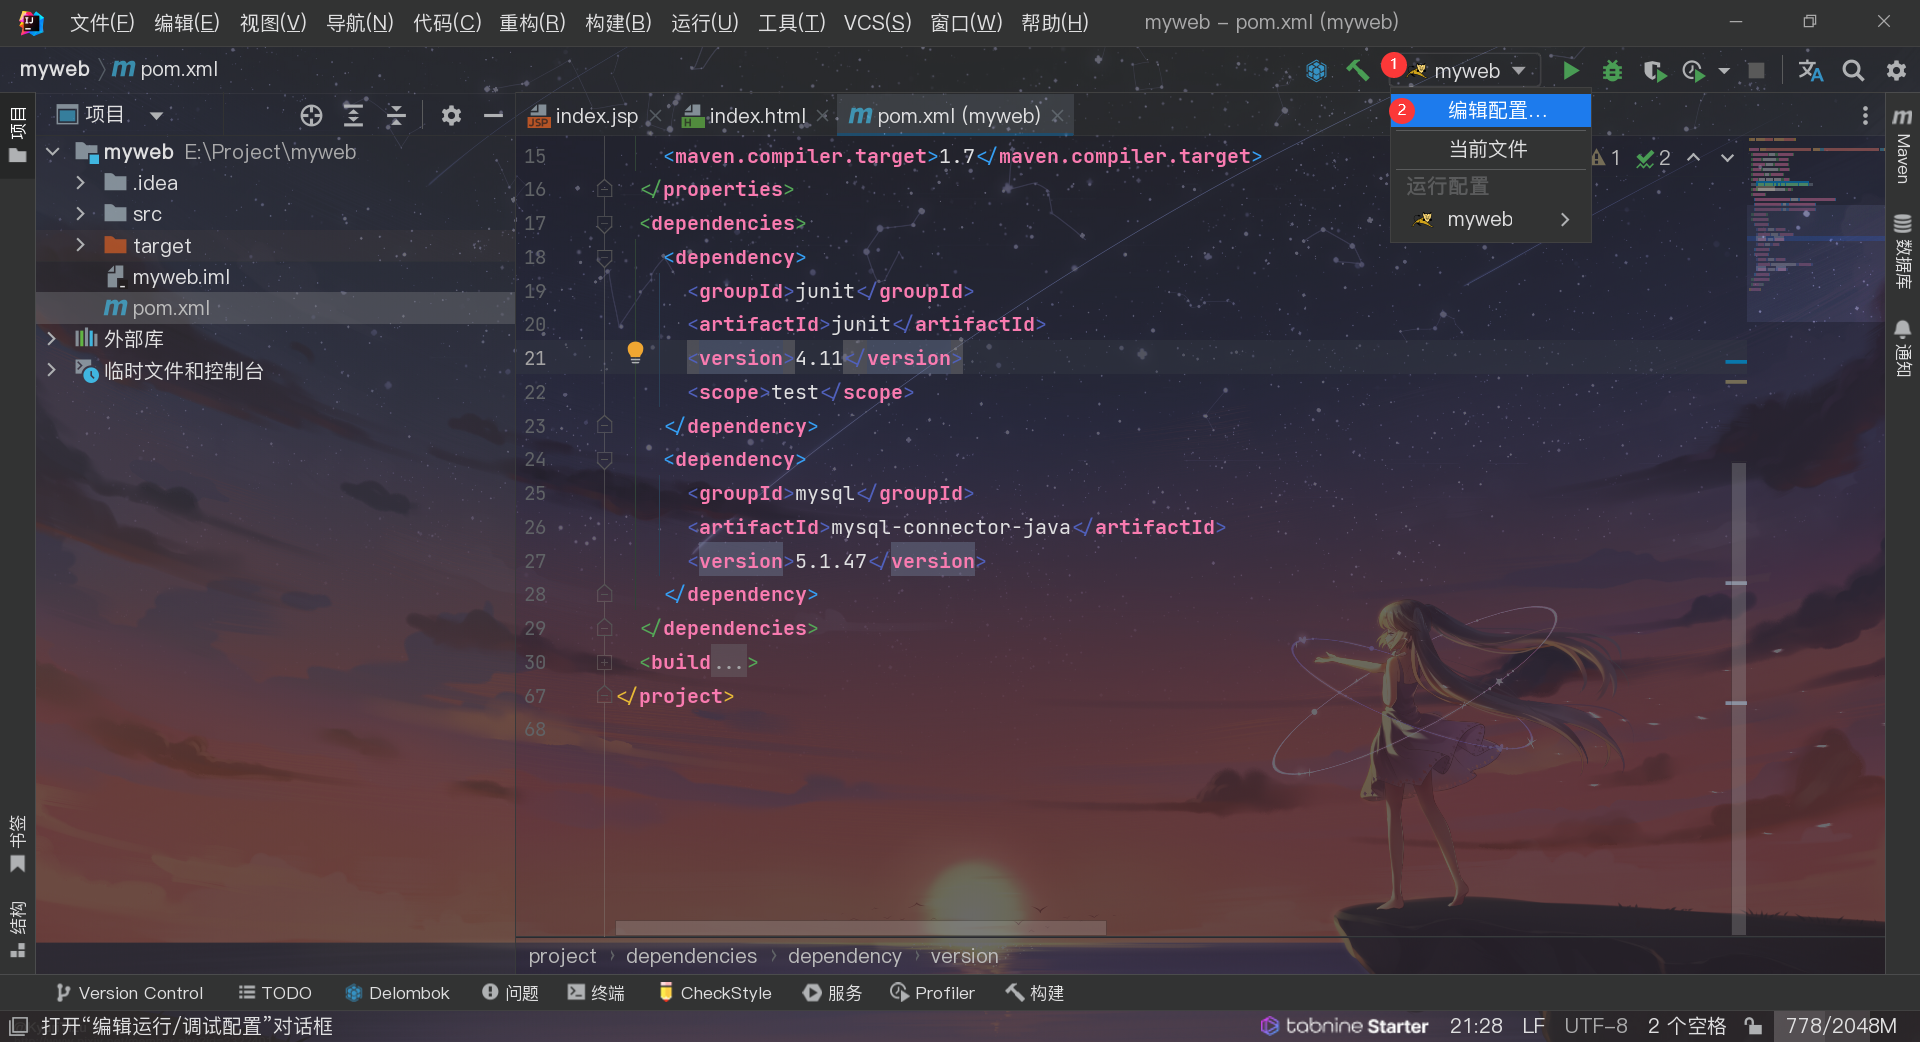1920x1042 pixels.
Task: Open Search Everywhere magnifier
Action: [1853, 70]
